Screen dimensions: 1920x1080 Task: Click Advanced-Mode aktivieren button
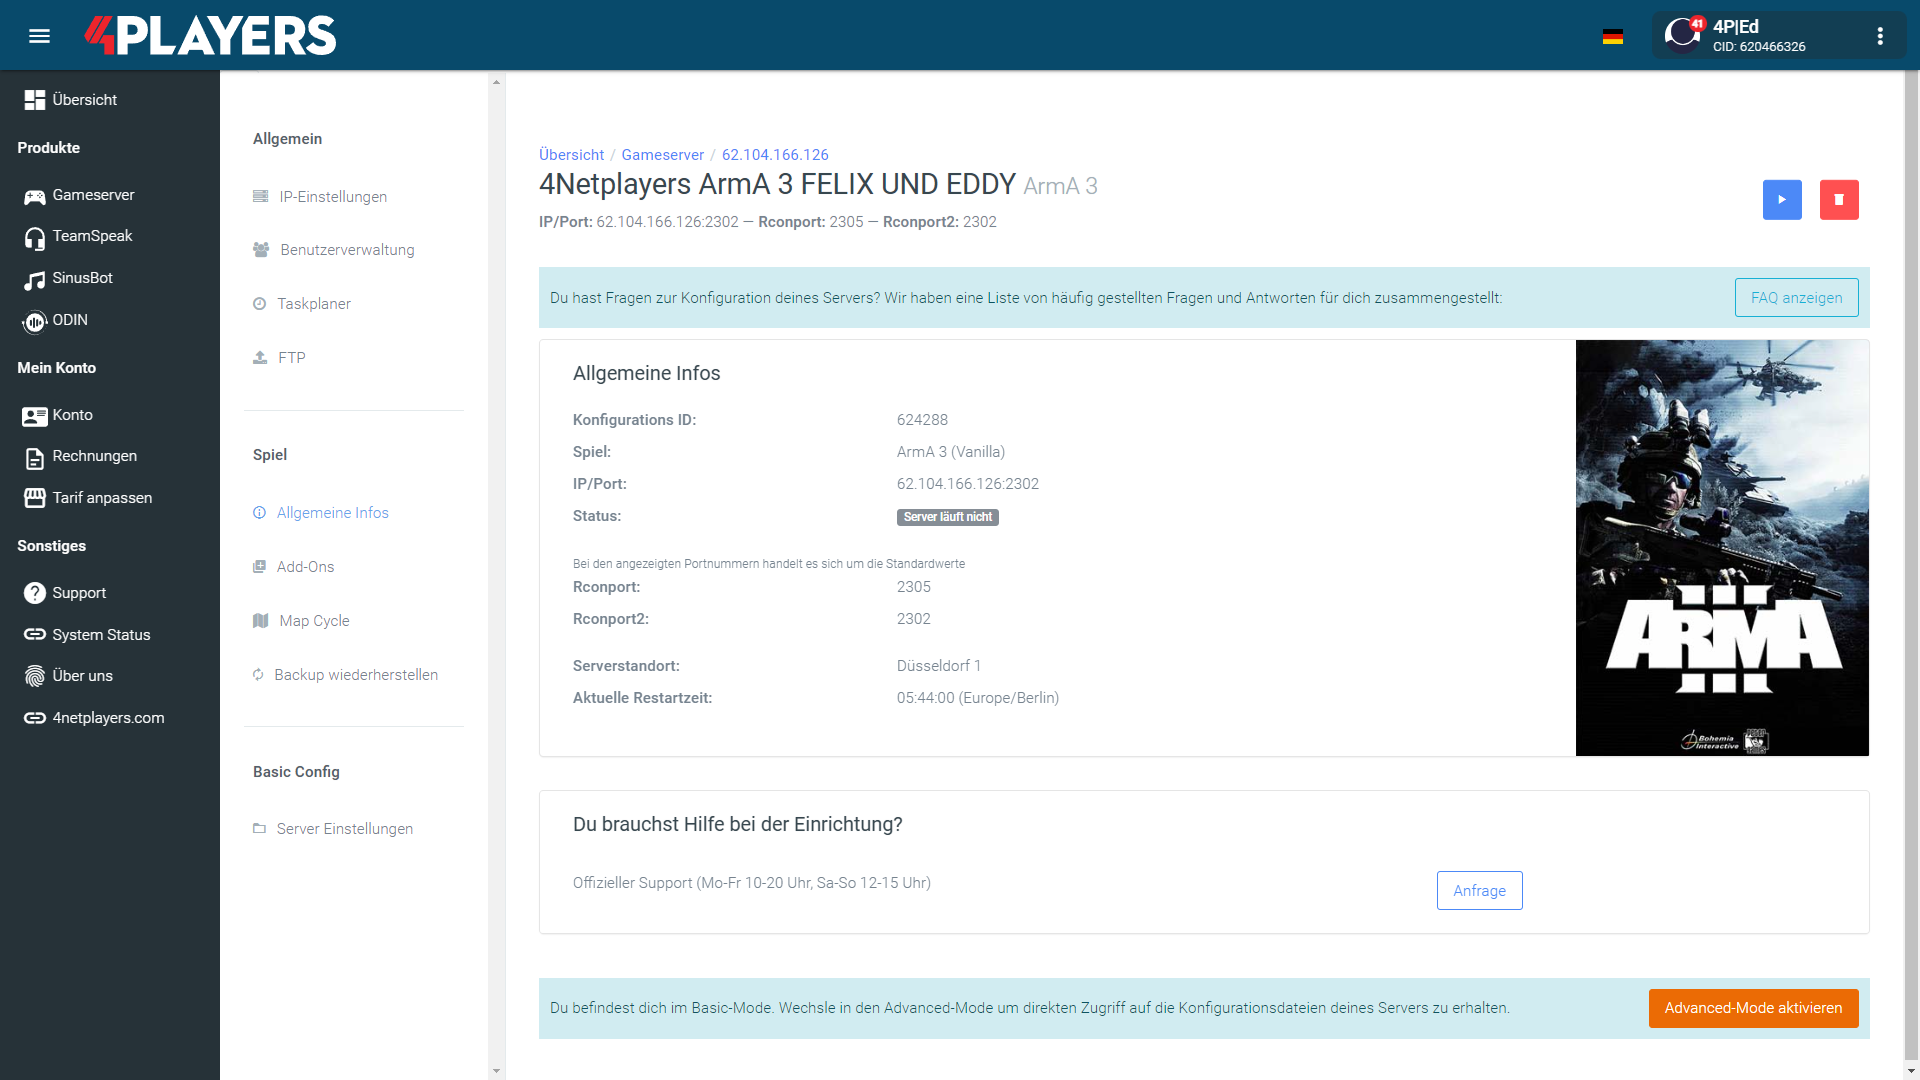pyautogui.click(x=1753, y=1008)
